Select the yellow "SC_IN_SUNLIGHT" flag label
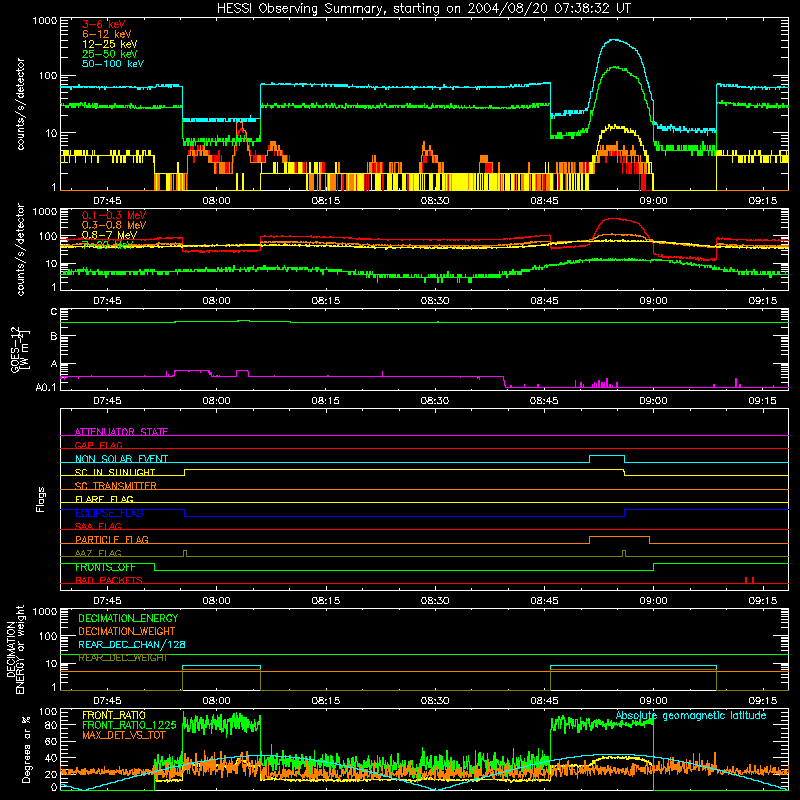The height and width of the screenshot is (800, 800). [x=115, y=472]
